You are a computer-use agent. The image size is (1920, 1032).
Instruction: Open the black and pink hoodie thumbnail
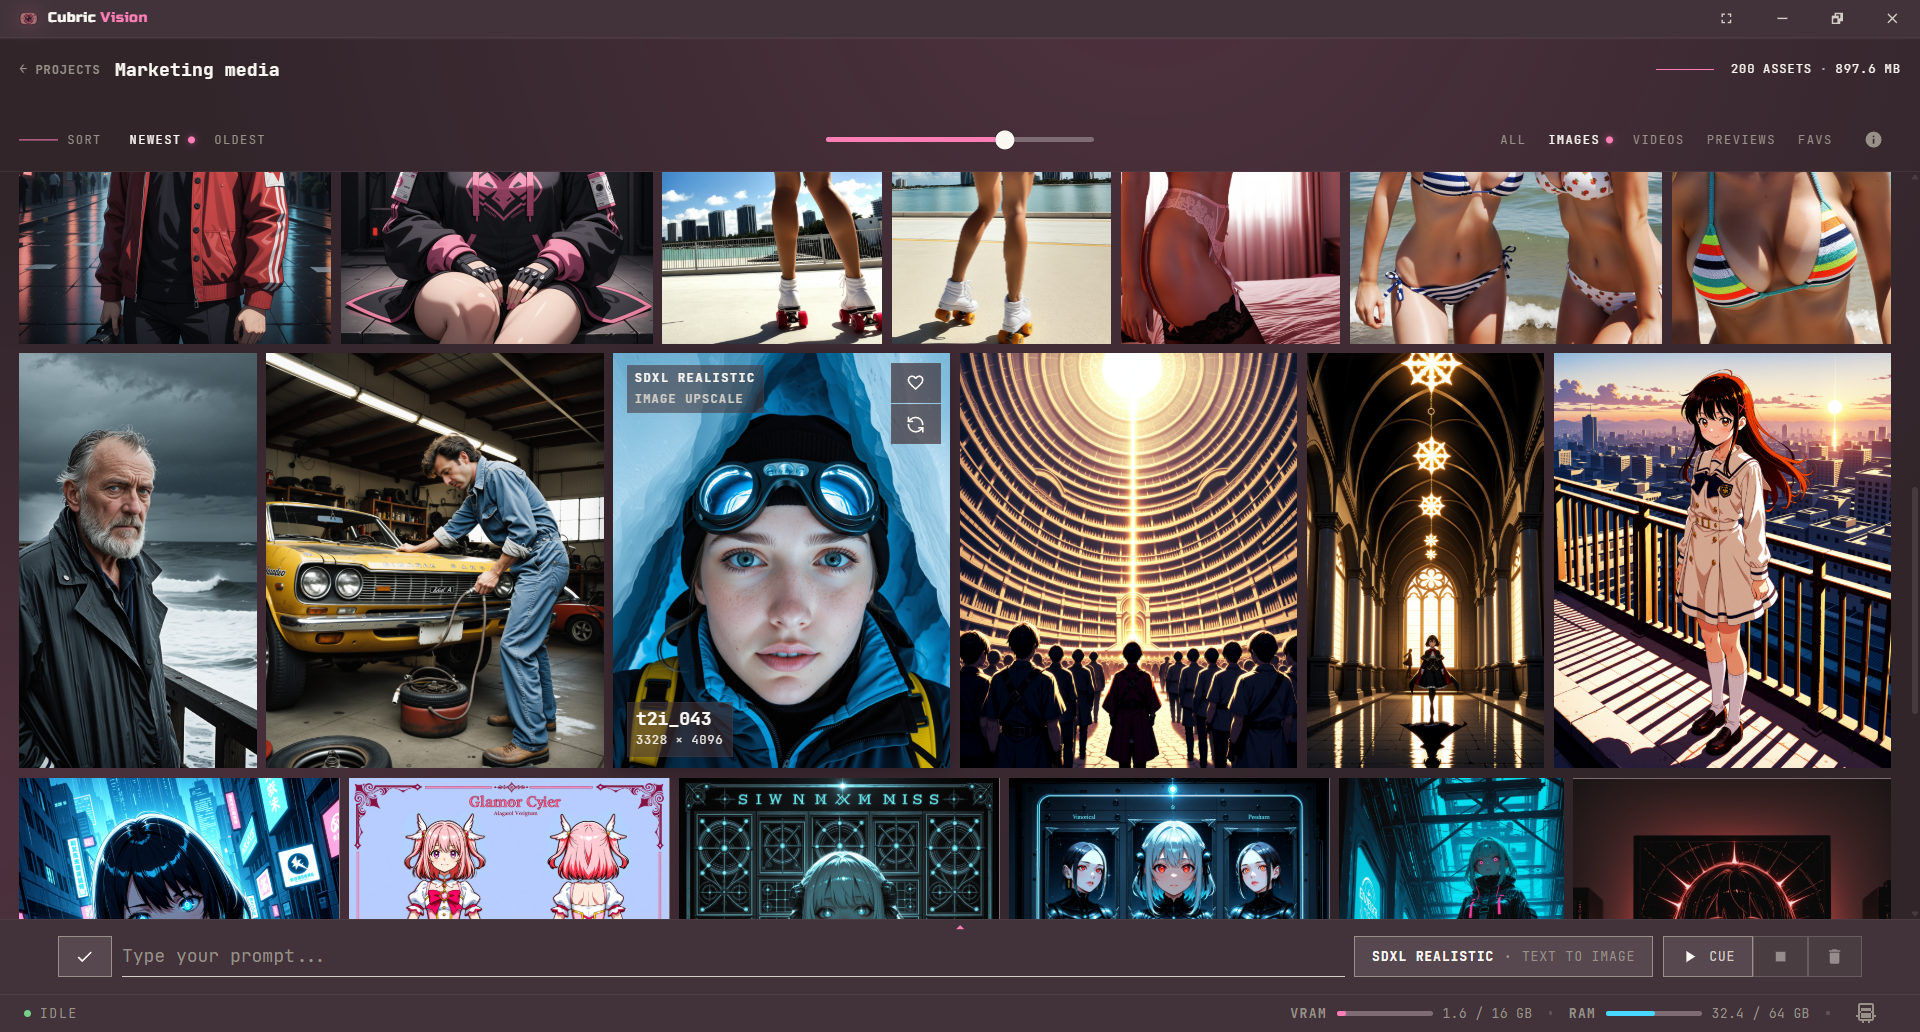coord(497,258)
